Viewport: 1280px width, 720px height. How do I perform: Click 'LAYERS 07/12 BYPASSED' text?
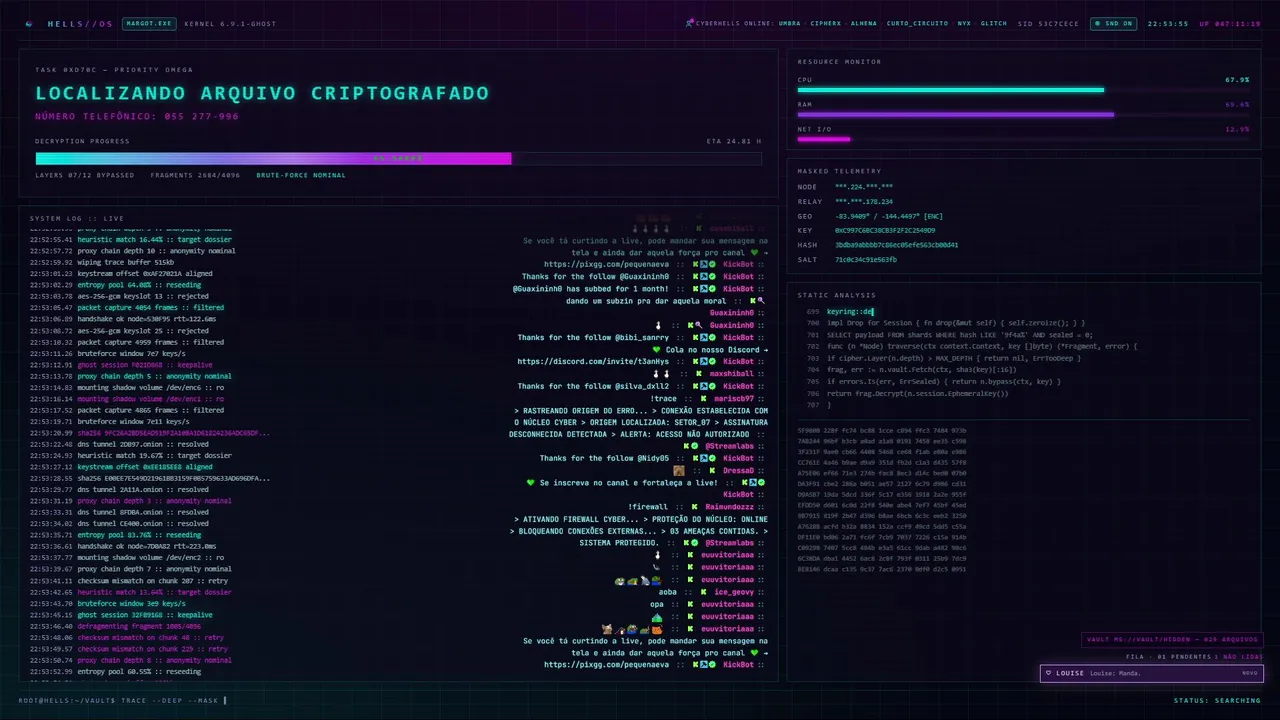tap(85, 175)
